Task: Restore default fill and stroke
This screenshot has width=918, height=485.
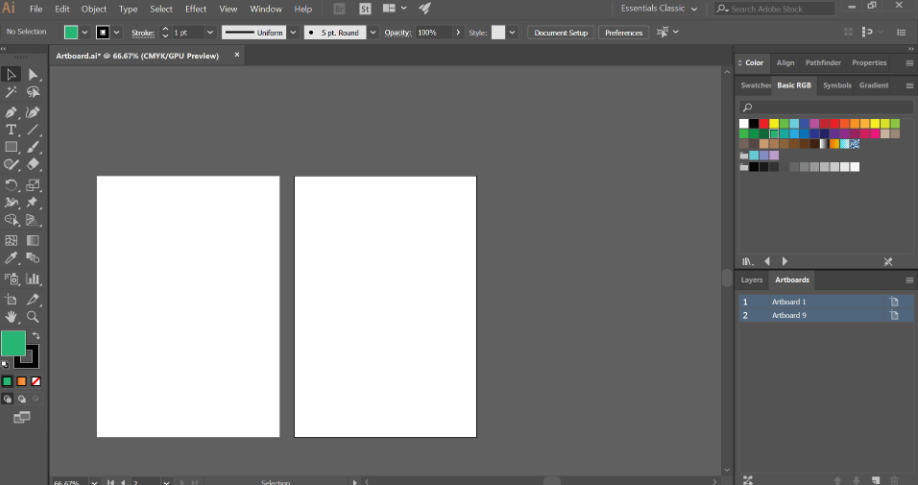Action: coord(5,364)
